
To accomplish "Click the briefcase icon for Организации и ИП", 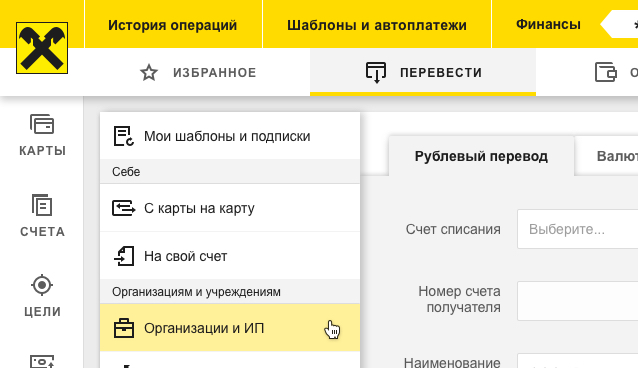I will [124, 328].
